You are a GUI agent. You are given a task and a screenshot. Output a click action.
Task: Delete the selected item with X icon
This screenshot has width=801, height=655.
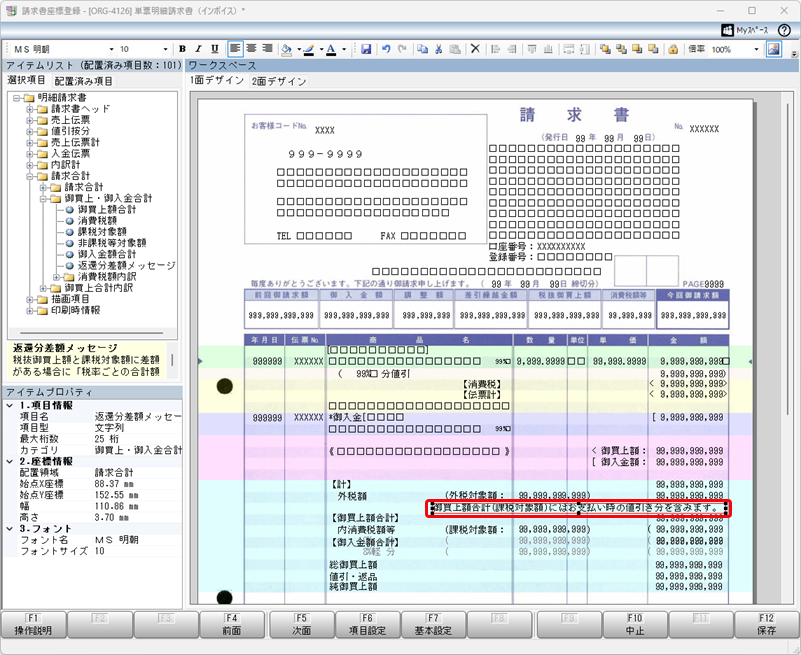tap(475, 49)
